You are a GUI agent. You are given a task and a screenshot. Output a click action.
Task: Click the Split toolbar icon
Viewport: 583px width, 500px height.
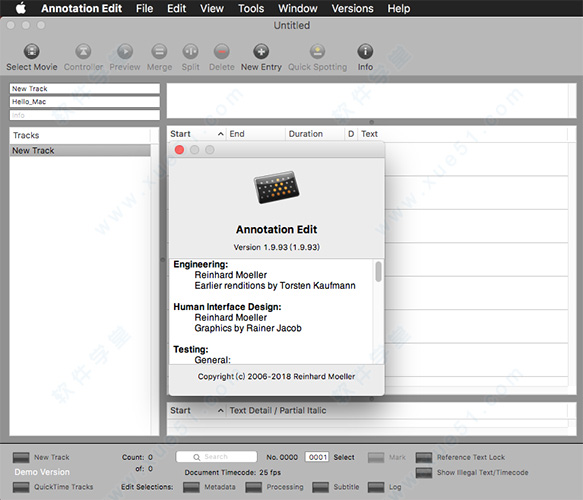pyautogui.click(x=190, y=51)
